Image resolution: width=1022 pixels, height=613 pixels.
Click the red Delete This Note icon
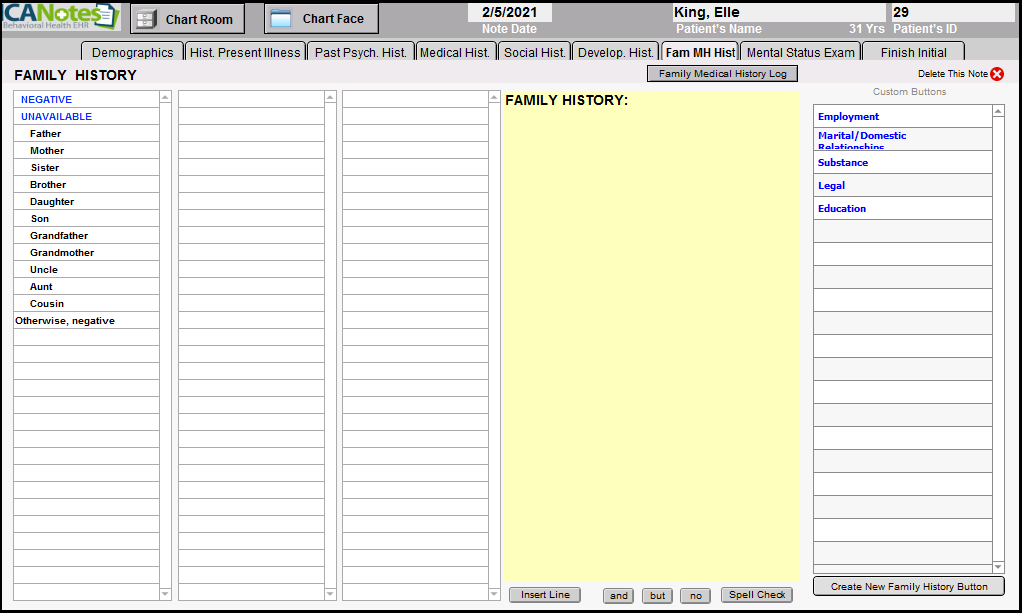(997, 74)
